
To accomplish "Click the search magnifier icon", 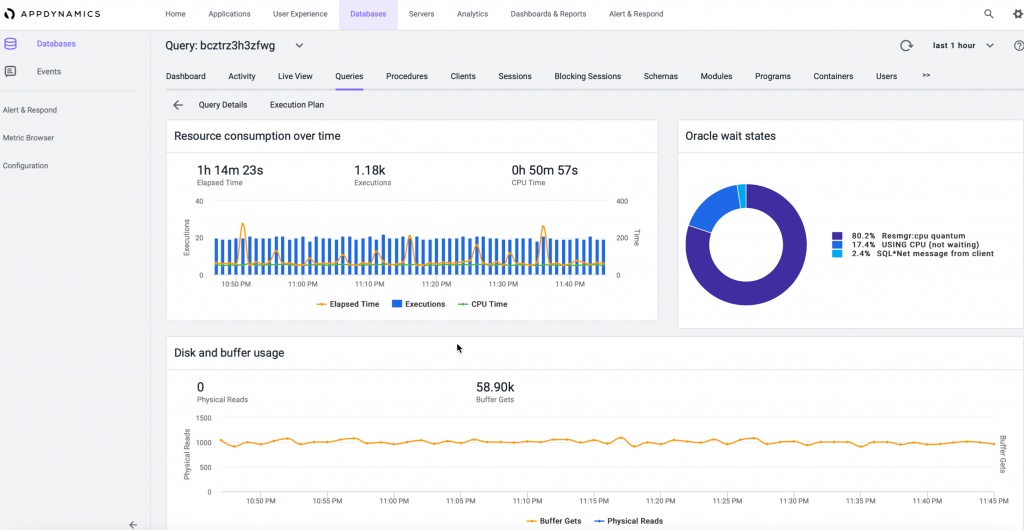I will (989, 14).
